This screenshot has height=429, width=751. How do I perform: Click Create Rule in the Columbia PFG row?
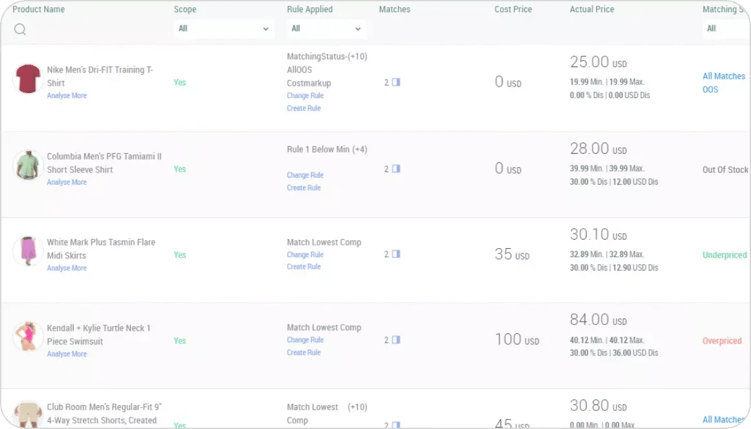(304, 188)
